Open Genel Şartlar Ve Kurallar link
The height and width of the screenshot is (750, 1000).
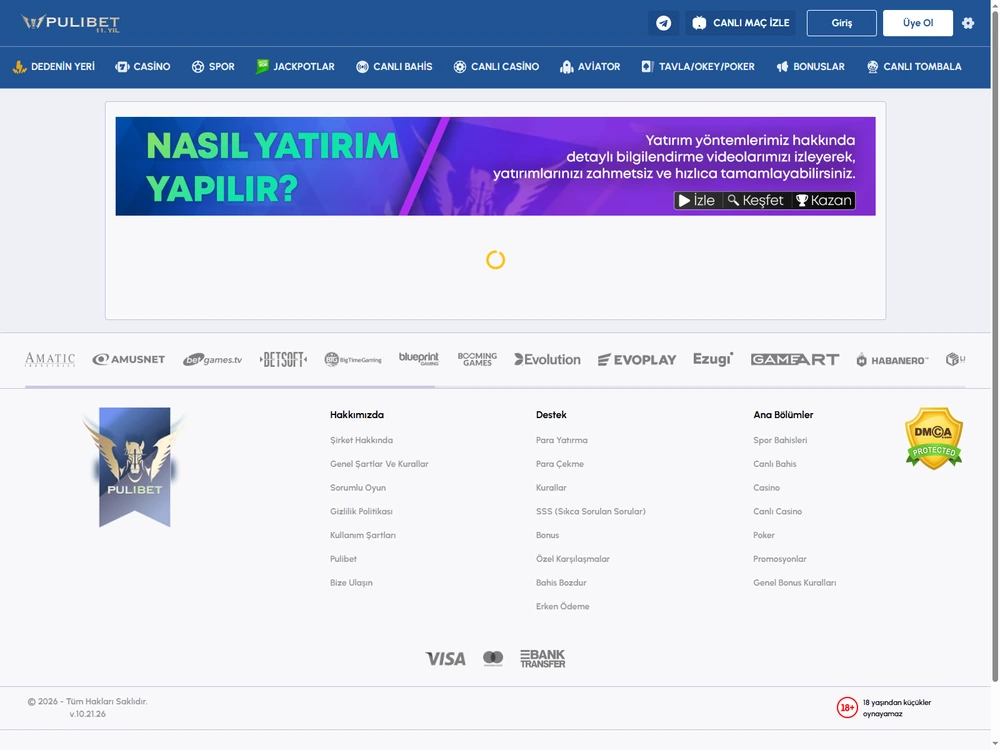379,464
